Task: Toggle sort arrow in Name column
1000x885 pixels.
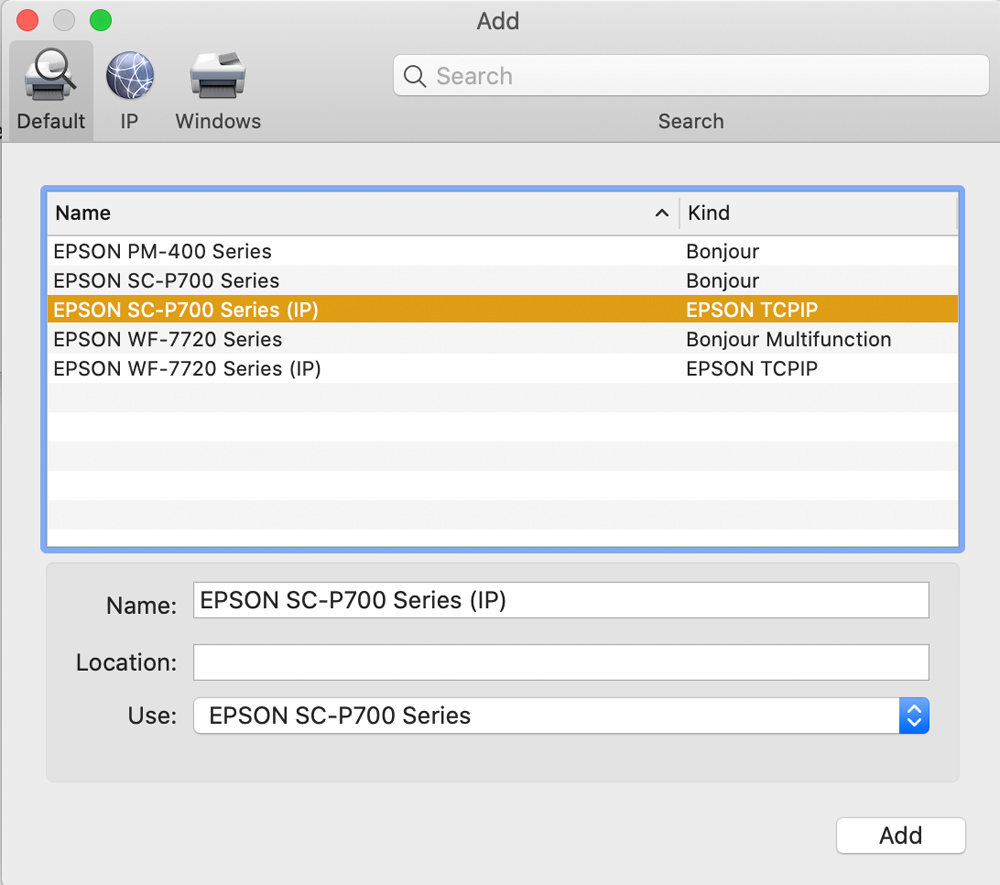Action: [x=661, y=213]
